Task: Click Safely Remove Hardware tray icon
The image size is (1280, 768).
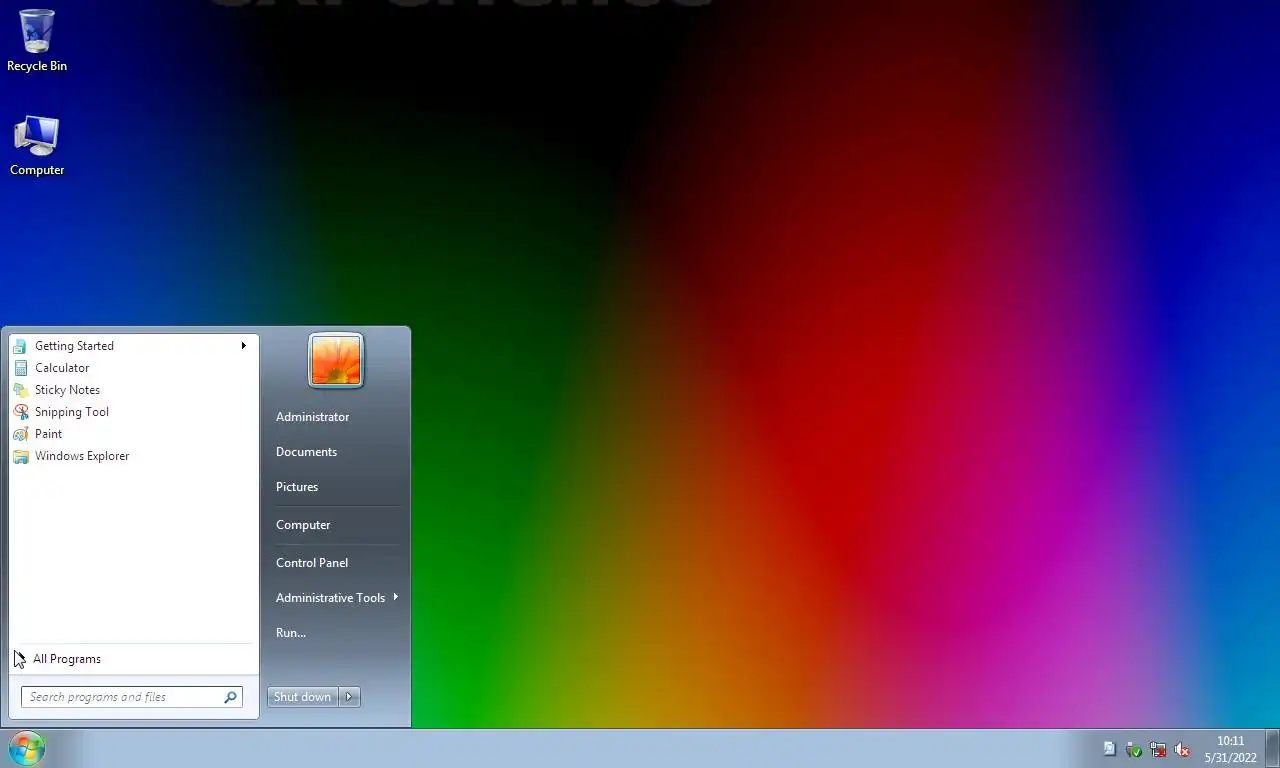Action: pyautogui.click(x=1134, y=749)
